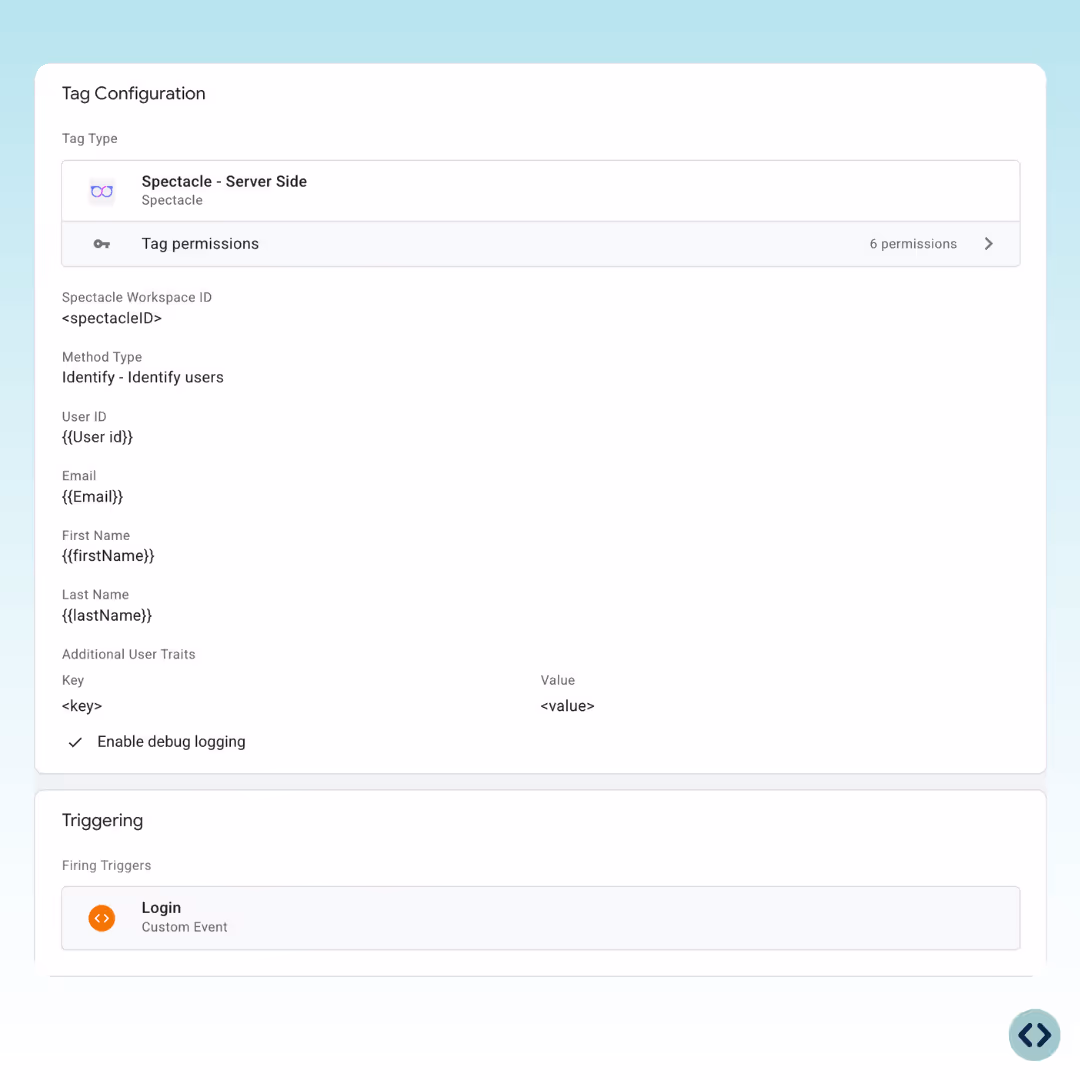Click the Enable debug logging checkmark
The width and height of the screenshot is (1080, 1080).
pos(75,742)
